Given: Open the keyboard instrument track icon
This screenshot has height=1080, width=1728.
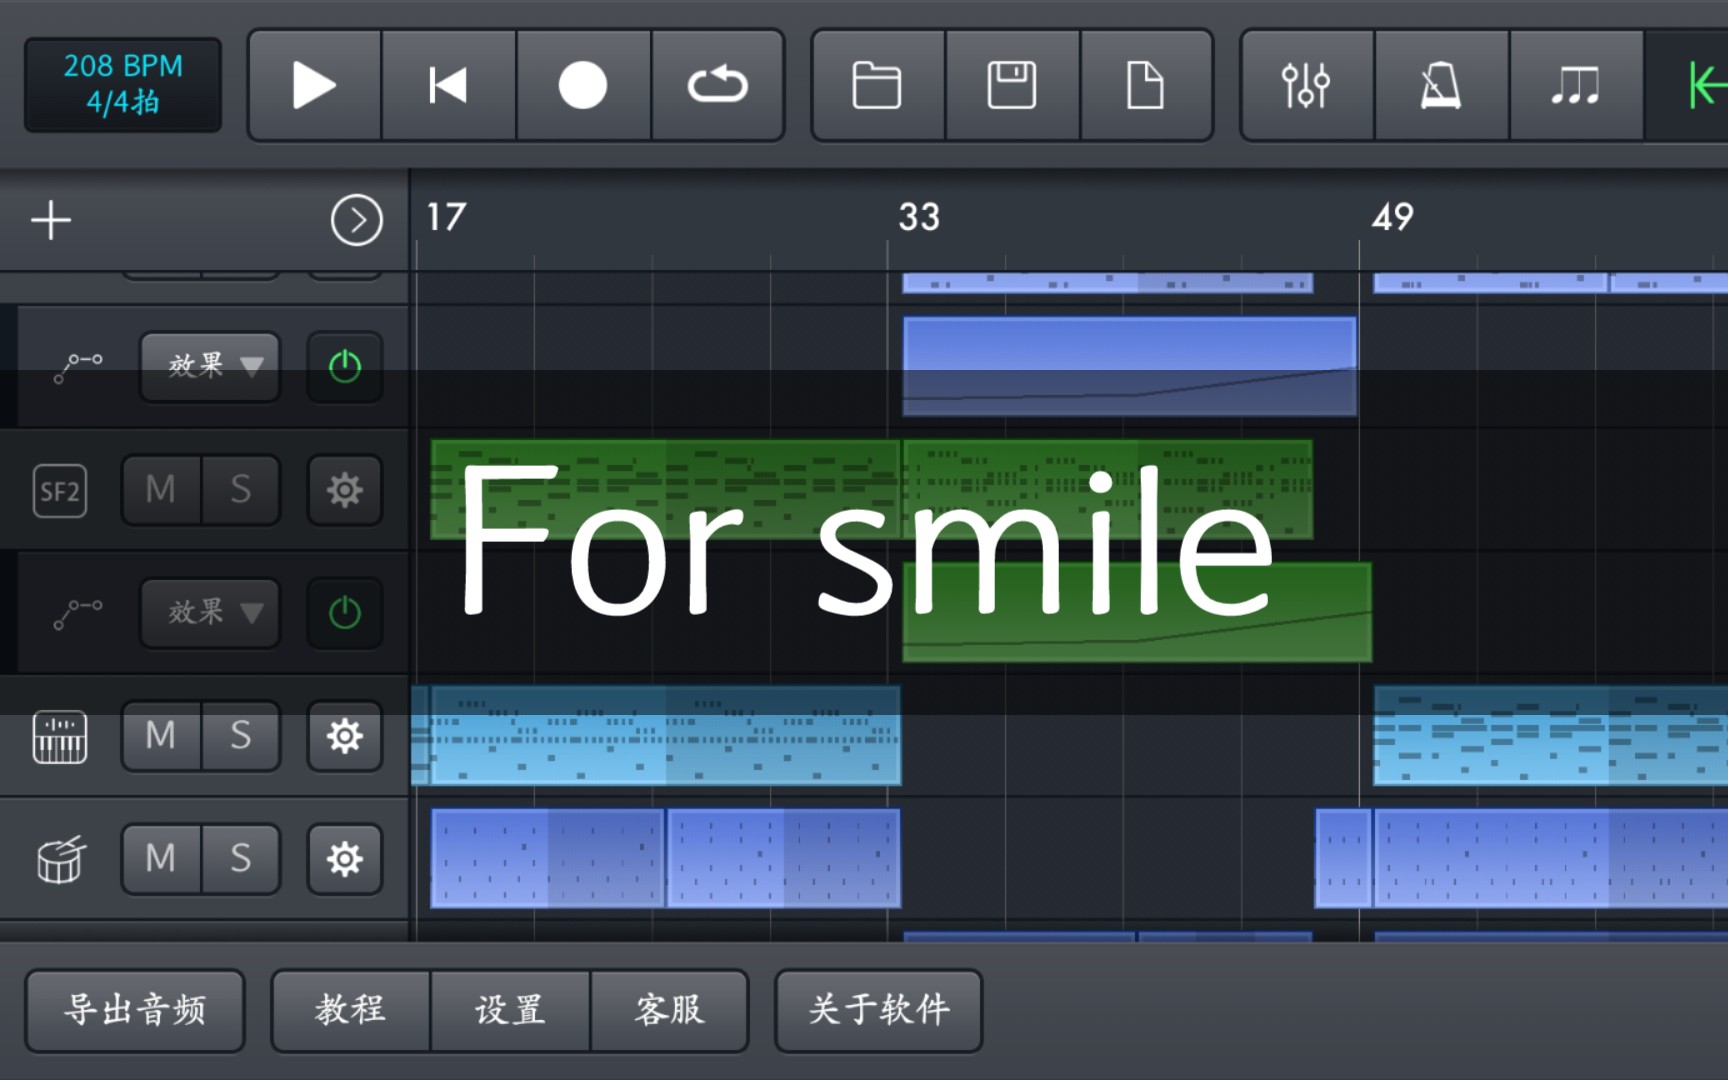Looking at the screenshot, I should [60, 737].
